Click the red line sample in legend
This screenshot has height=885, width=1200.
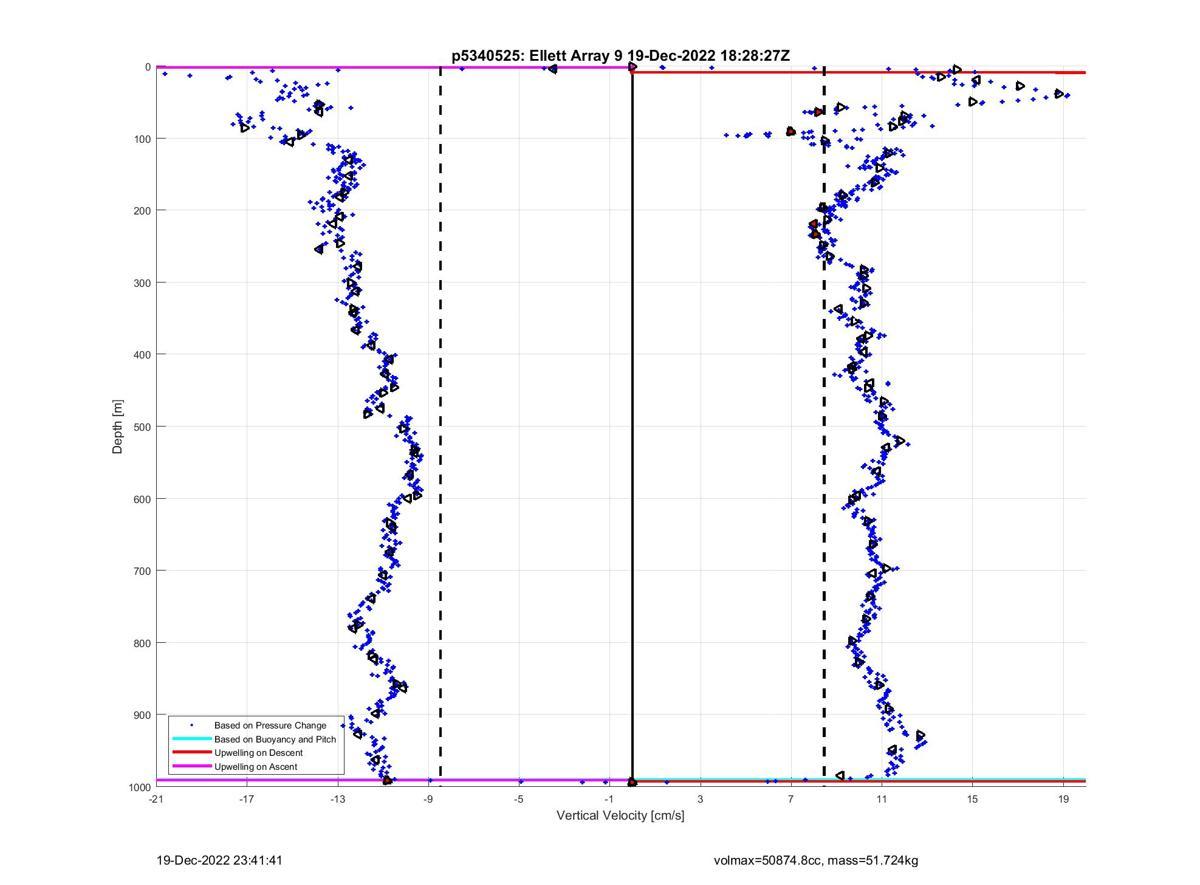click(191, 753)
